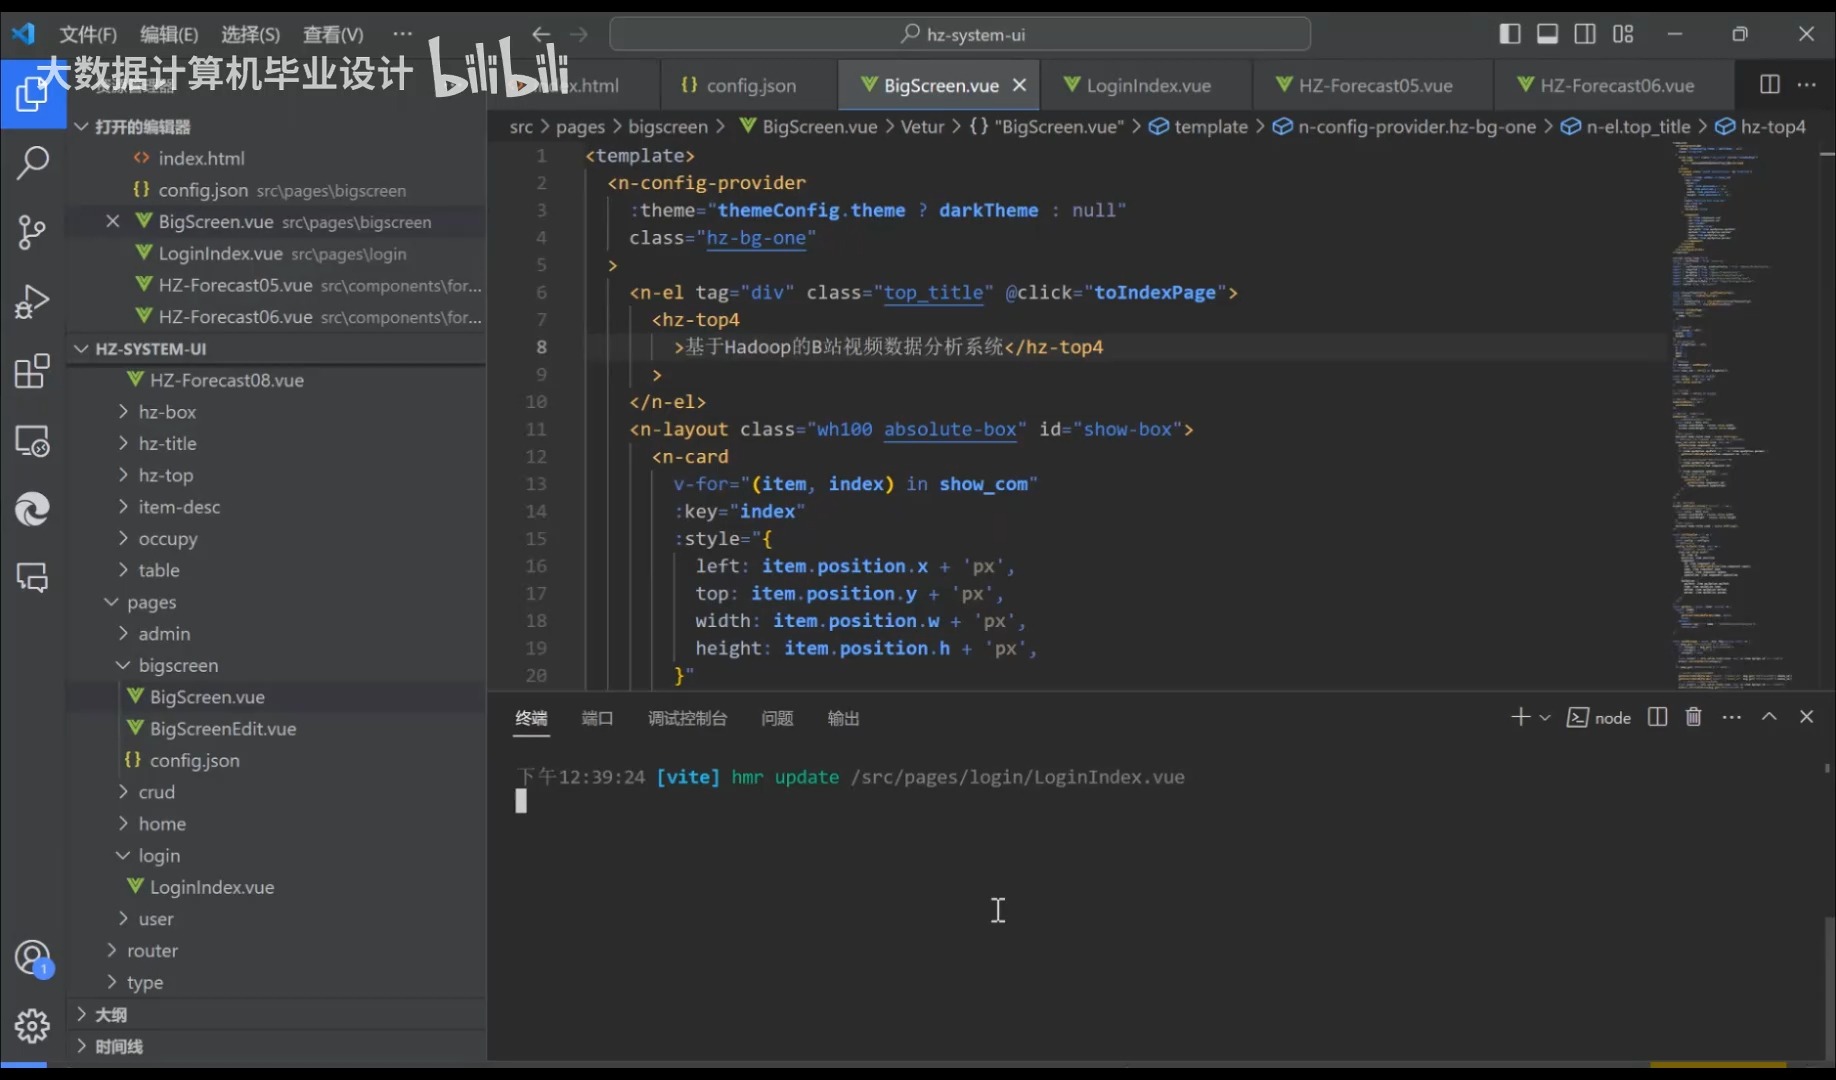
Task: Click the bigscreen breadcrumb segment
Action: pos(668,127)
